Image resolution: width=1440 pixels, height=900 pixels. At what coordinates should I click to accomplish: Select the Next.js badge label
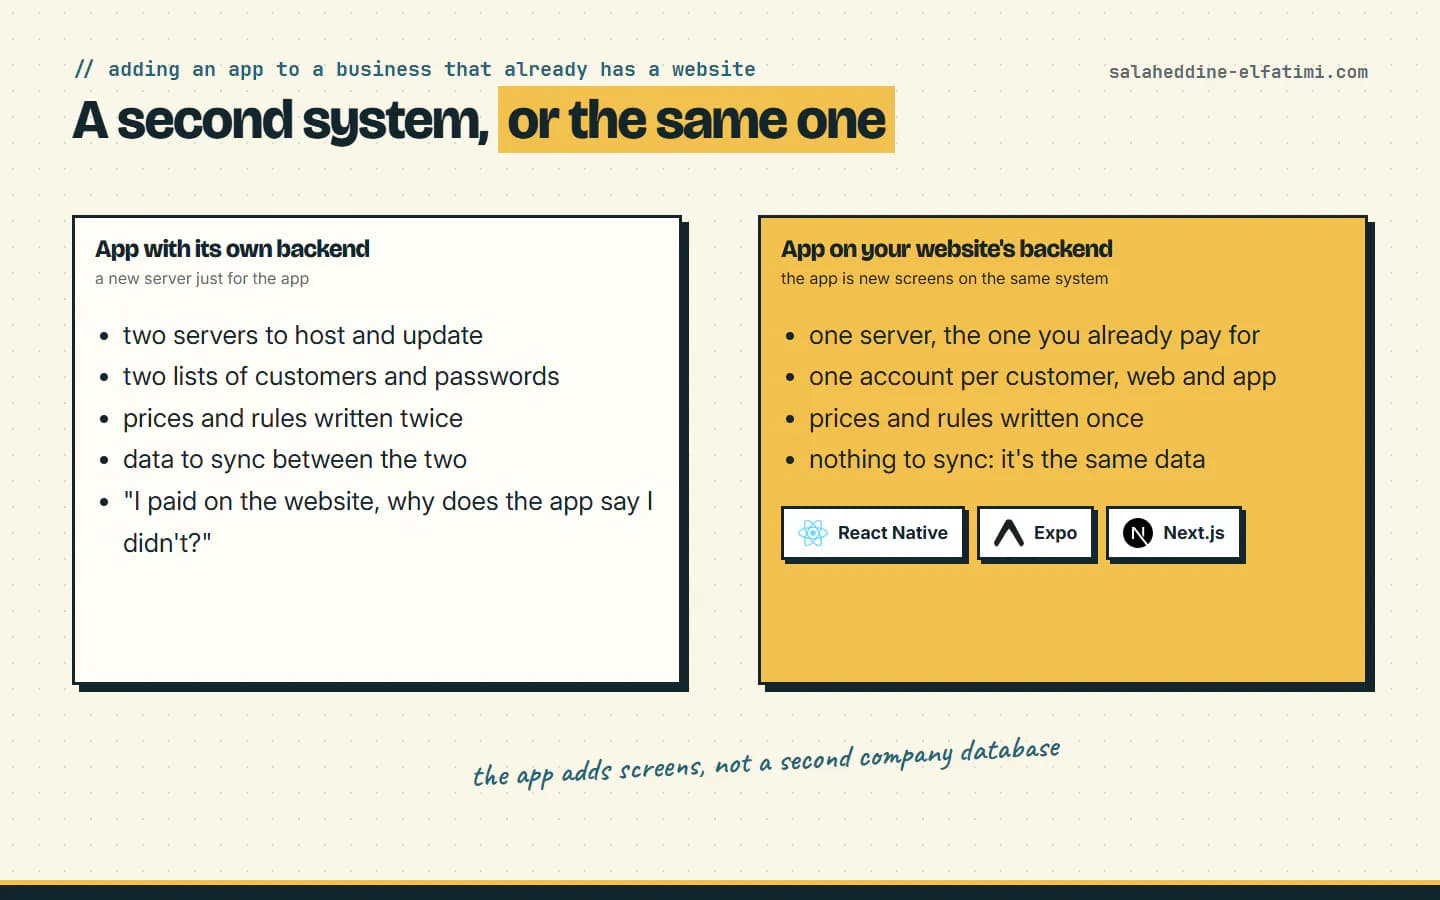point(1193,533)
